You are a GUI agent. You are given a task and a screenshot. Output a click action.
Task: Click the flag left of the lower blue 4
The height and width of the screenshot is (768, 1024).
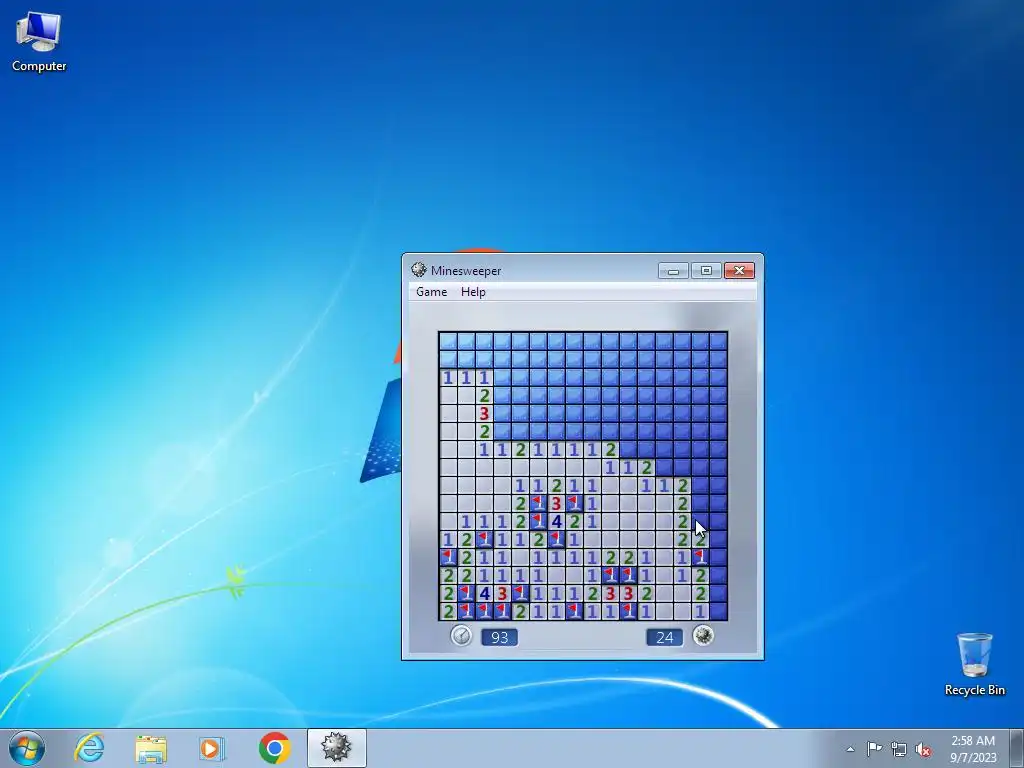tap(466, 593)
